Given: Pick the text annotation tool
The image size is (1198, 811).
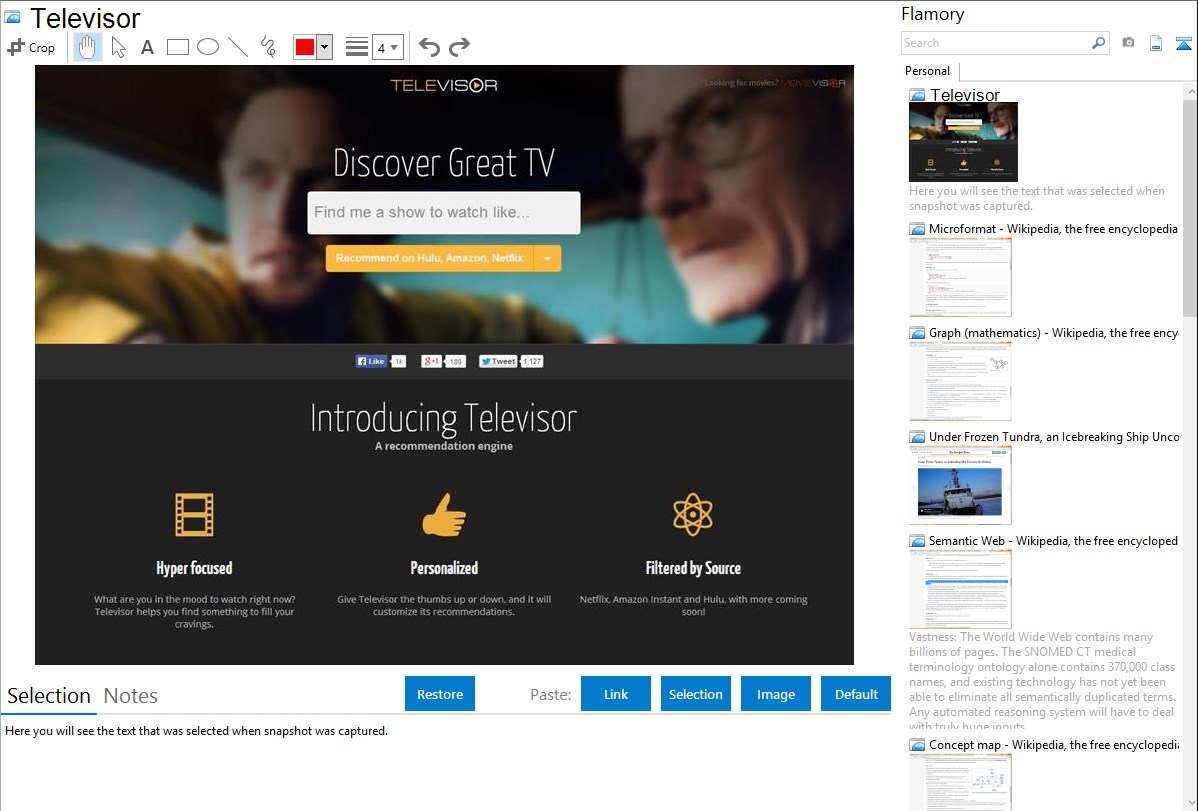Looking at the screenshot, I should pyautogui.click(x=147, y=47).
